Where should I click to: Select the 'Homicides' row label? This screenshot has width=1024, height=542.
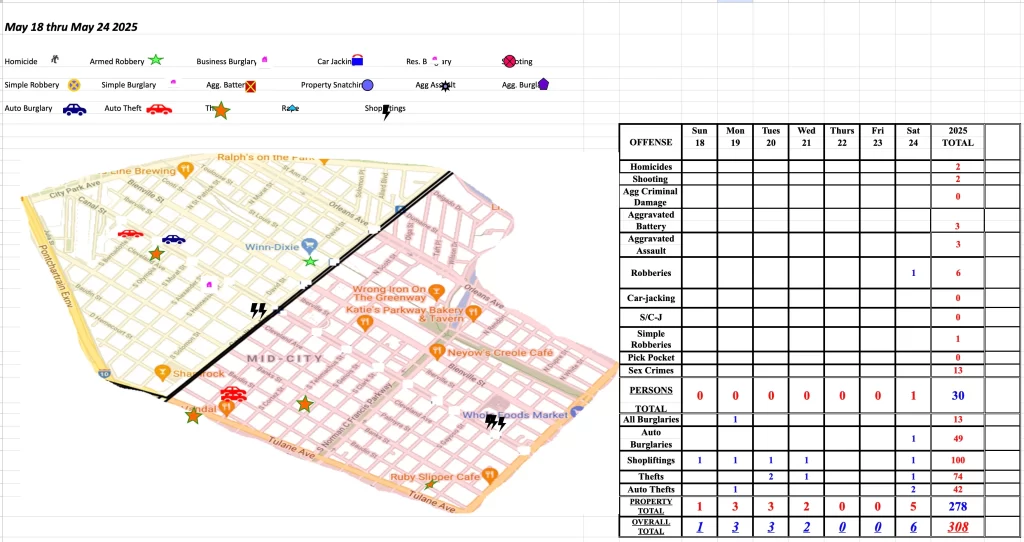[650, 167]
